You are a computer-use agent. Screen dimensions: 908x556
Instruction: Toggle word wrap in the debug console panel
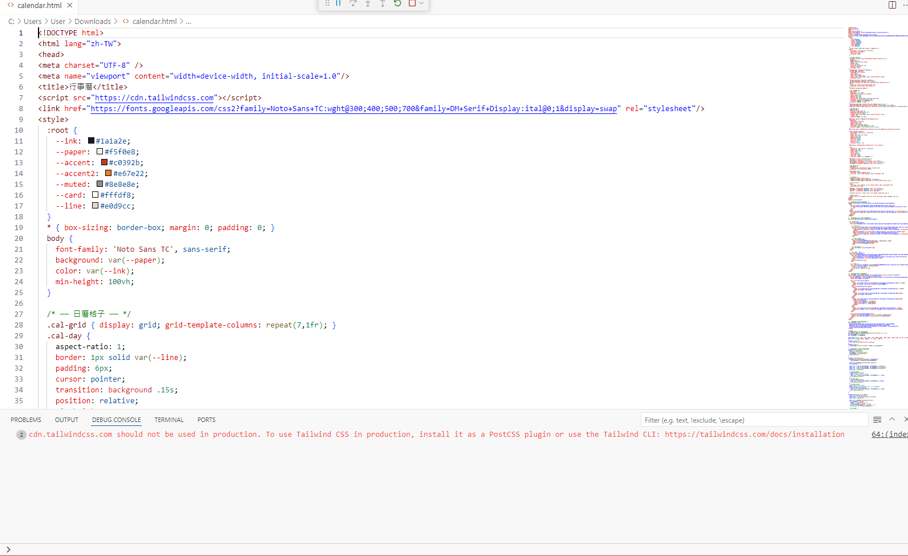click(877, 420)
